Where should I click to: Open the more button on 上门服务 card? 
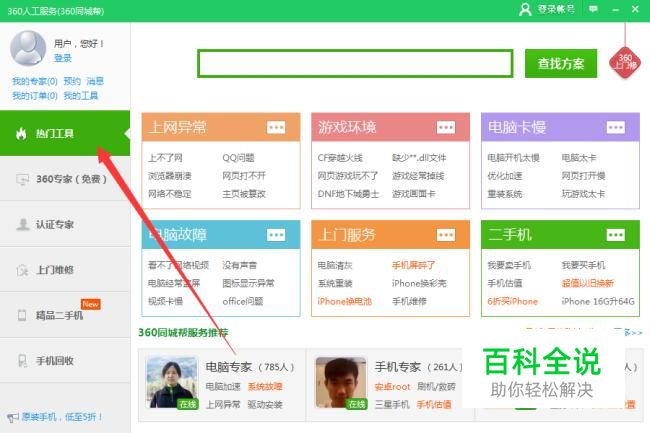446,235
